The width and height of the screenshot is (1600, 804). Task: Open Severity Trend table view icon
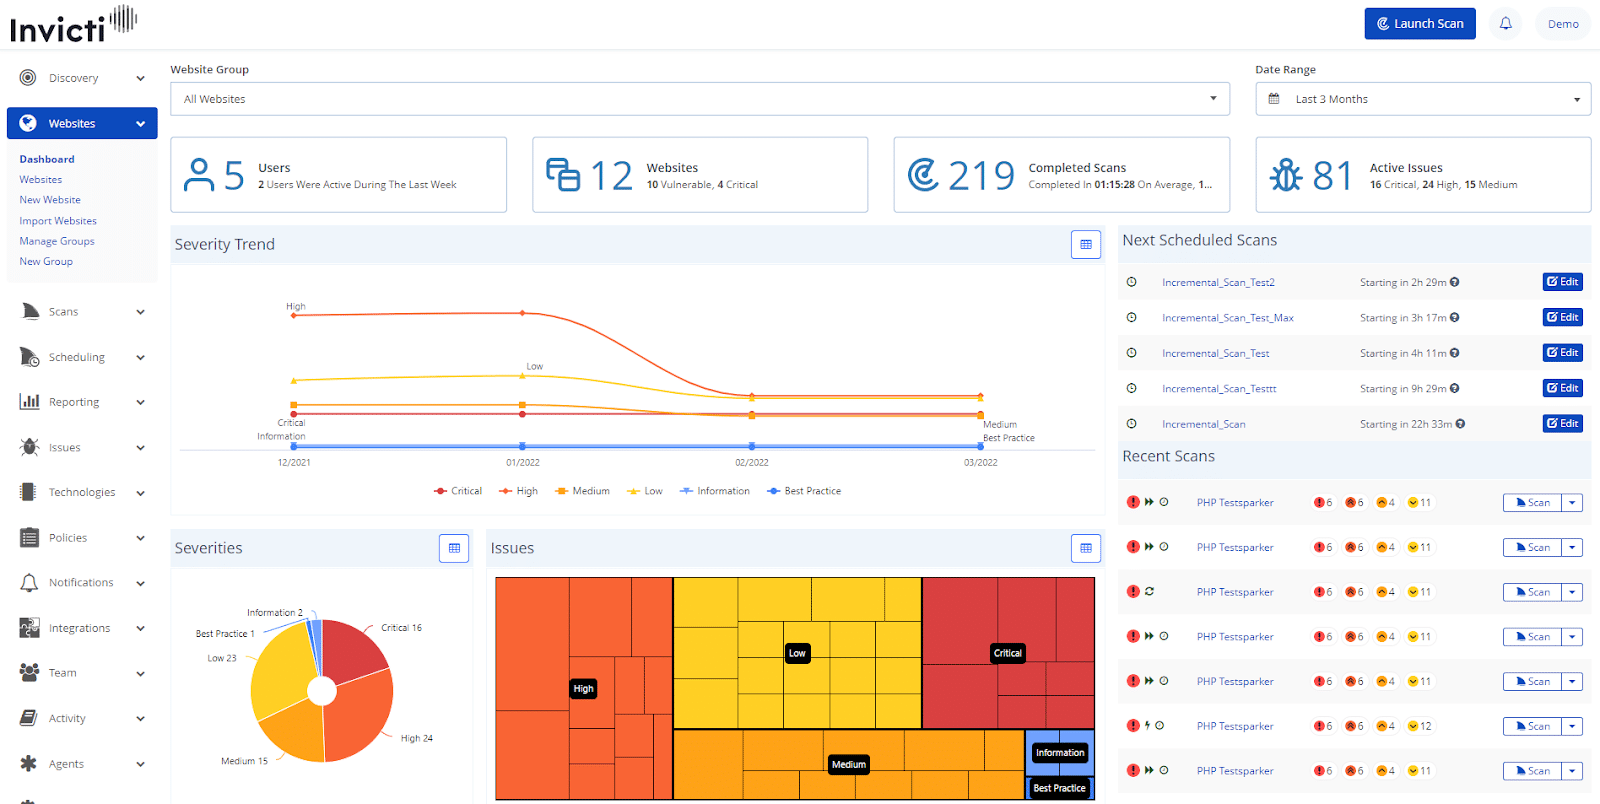[1086, 244]
